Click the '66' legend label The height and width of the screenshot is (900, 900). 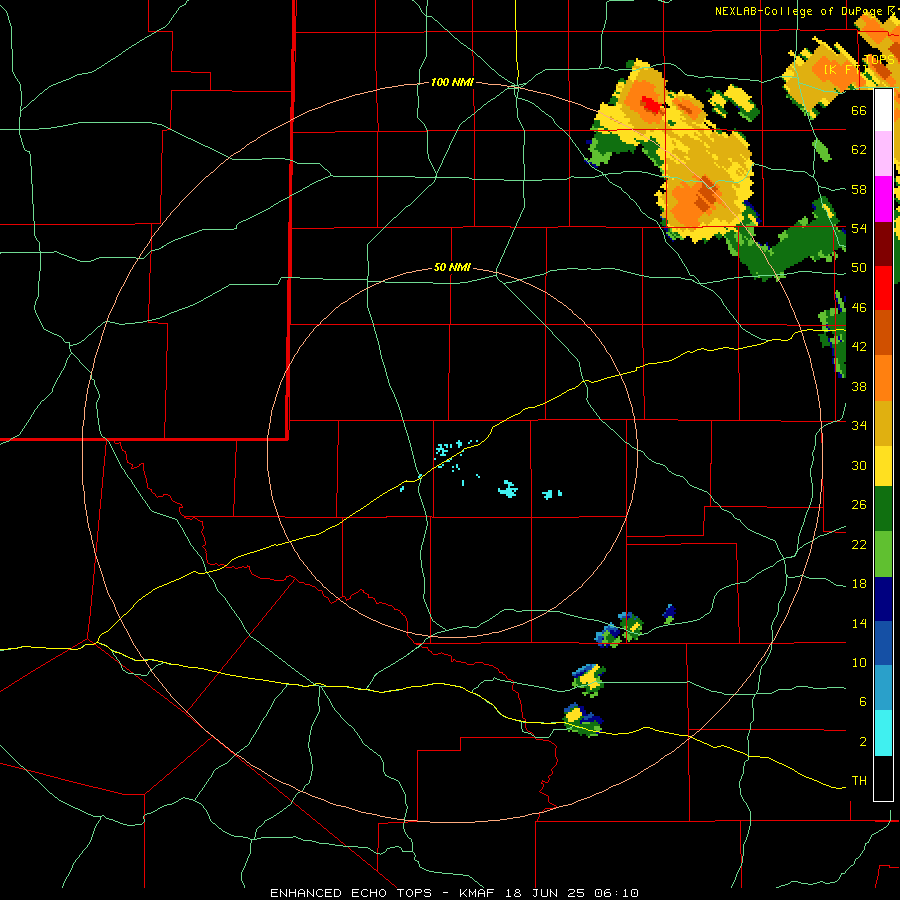pyautogui.click(x=859, y=110)
